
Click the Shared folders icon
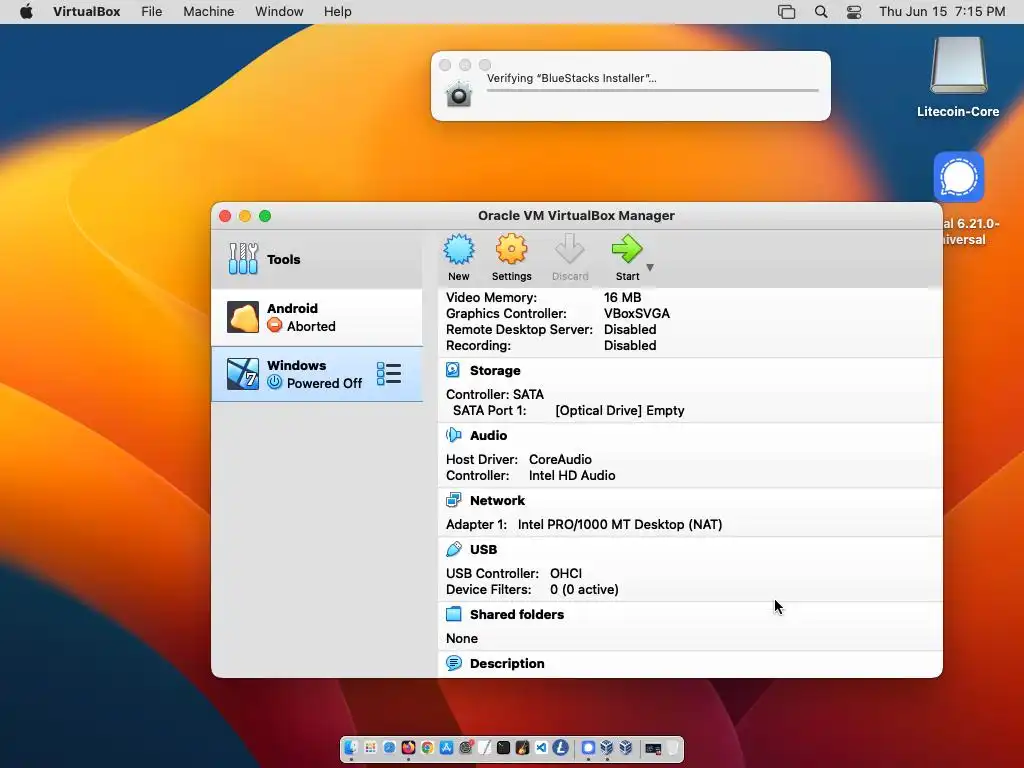(453, 614)
